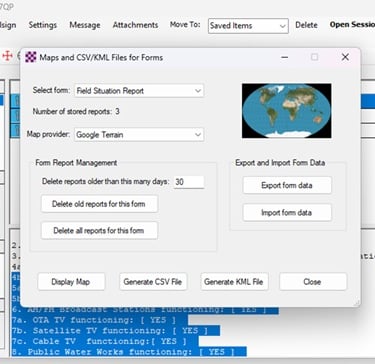Click Import form data button
The image size is (375, 364).
click(x=287, y=213)
